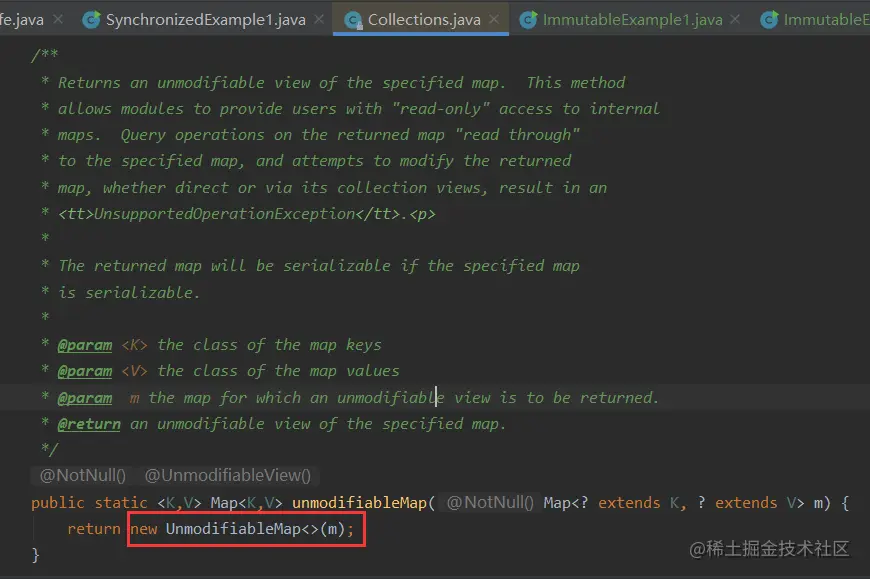The image size is (870, 579).
Task: Click the UnmodifiableMap<>(m) constructor call
Action: click(x=254, y=529)
